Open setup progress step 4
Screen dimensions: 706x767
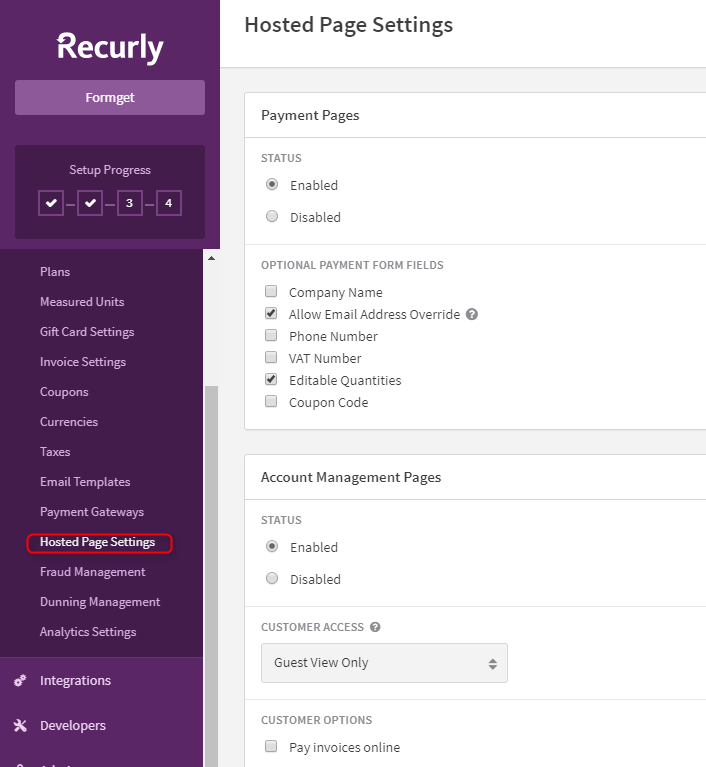click(168, 203)
